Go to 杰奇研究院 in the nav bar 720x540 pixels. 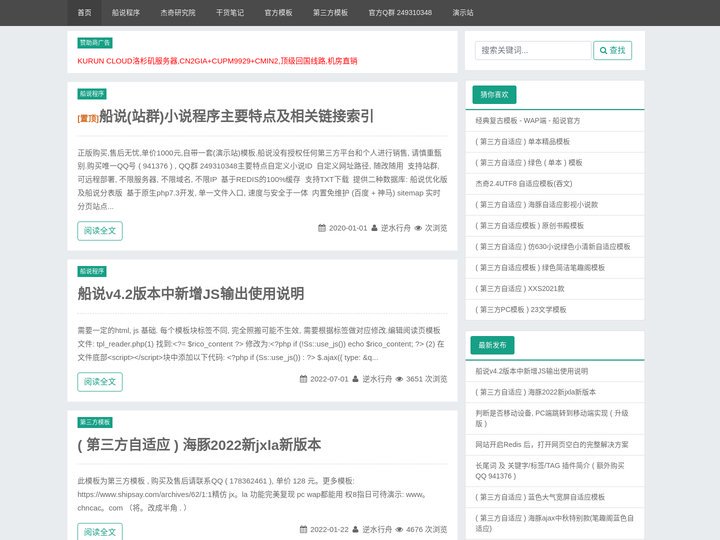(178, 13)
